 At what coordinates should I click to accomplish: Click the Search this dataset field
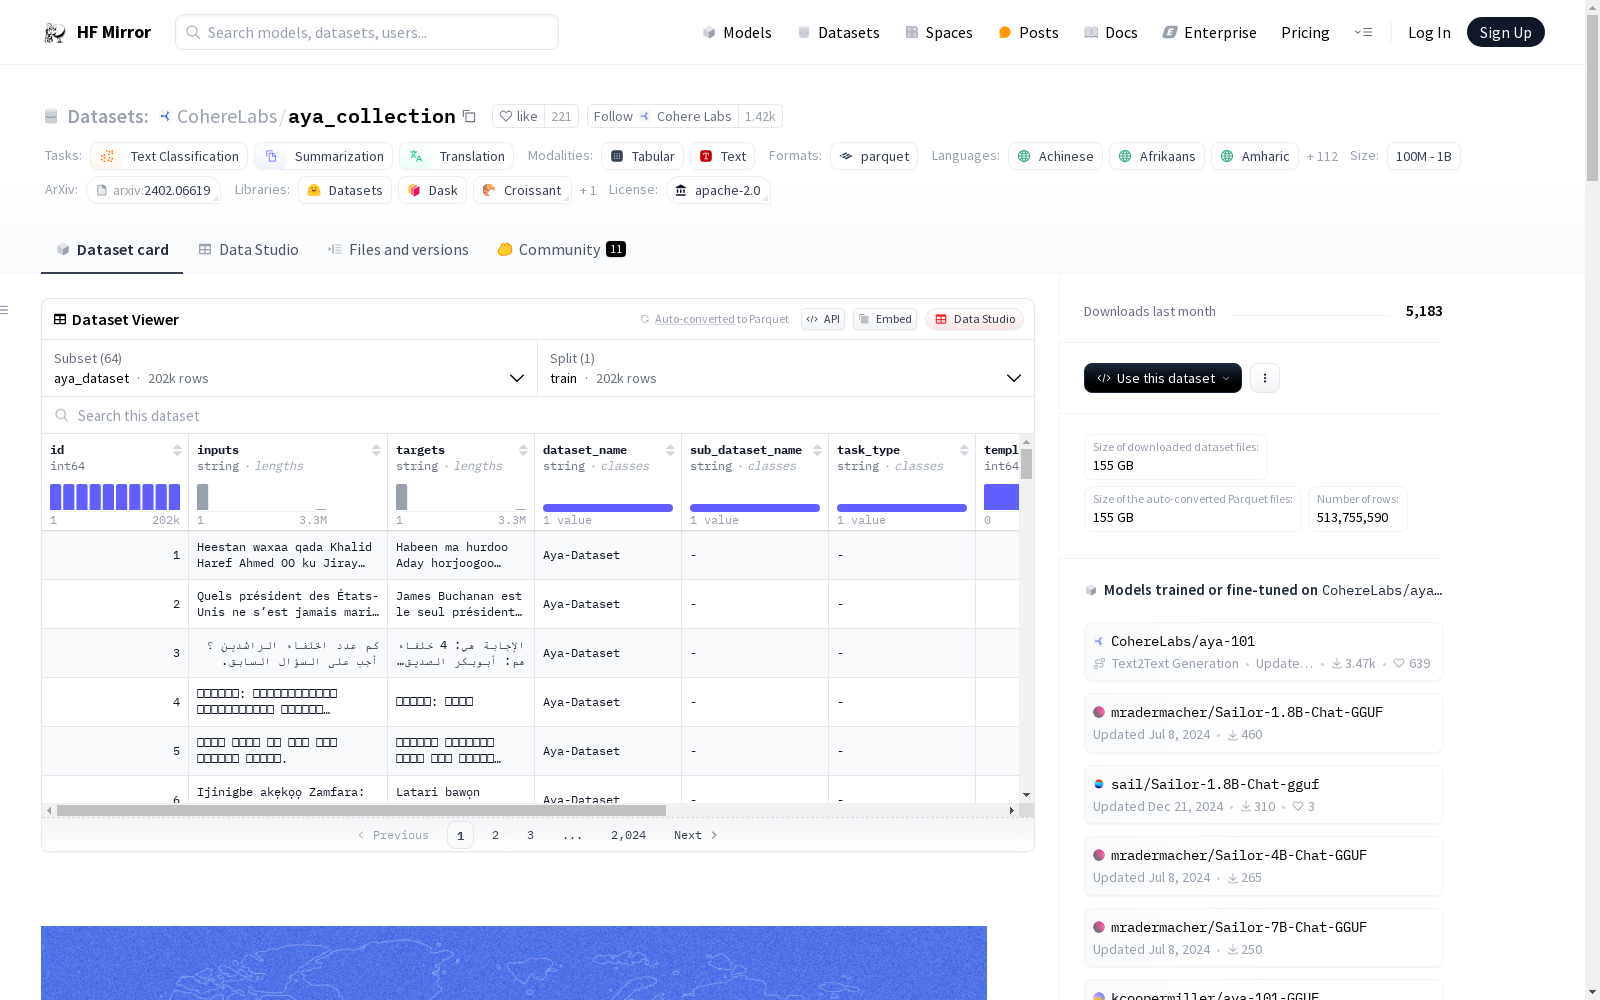pos(538,415)
